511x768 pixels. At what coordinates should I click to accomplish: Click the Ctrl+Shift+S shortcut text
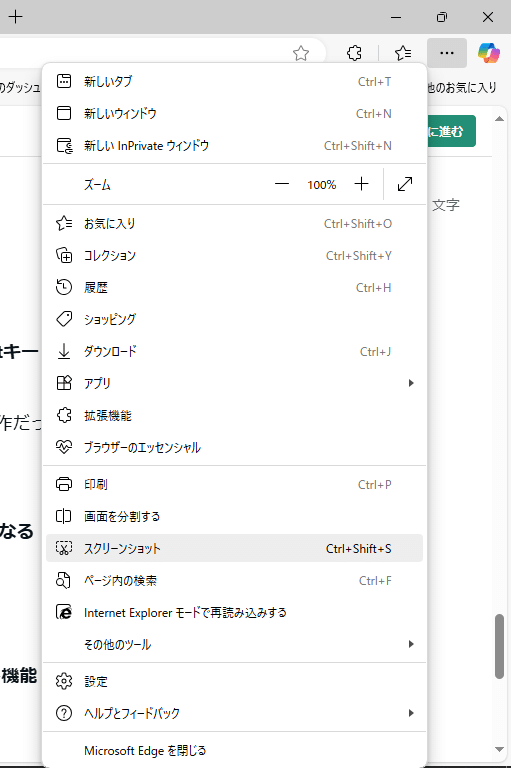(x=359, y=549)
